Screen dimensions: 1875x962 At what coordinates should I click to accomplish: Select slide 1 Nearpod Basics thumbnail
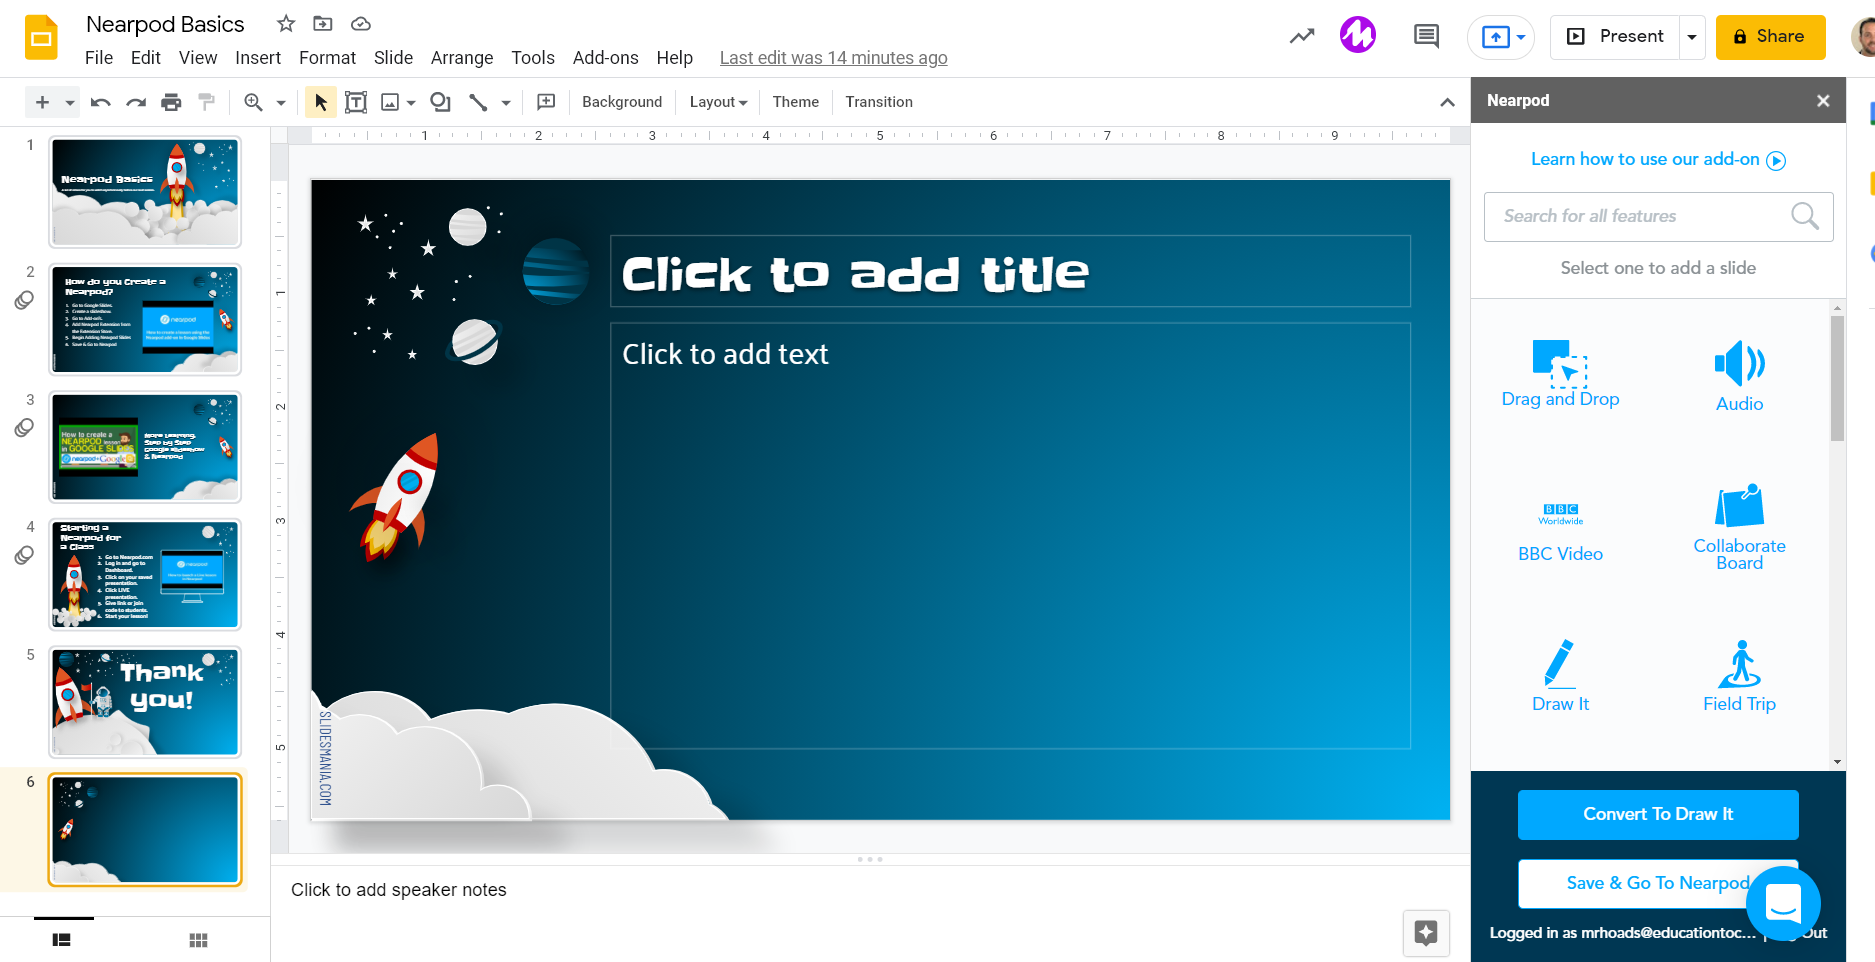145,192
